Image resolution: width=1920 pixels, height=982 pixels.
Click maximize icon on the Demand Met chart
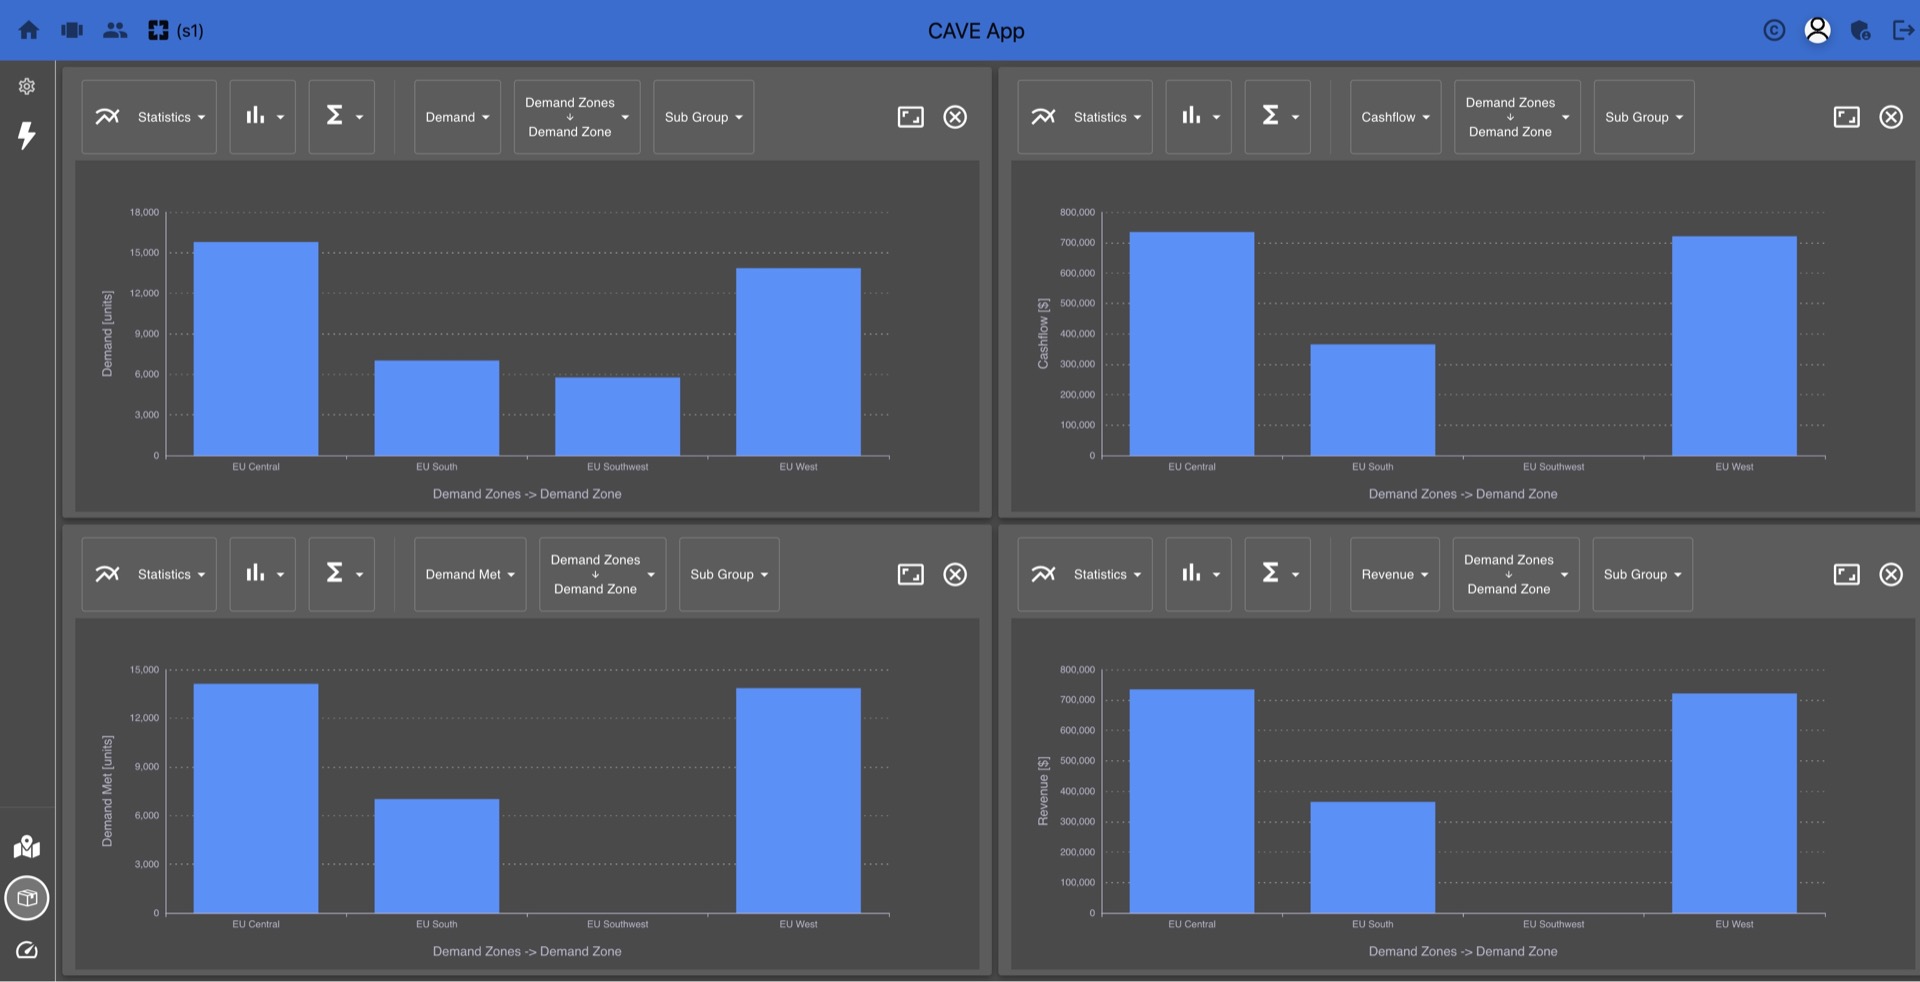tap(910, 574)
